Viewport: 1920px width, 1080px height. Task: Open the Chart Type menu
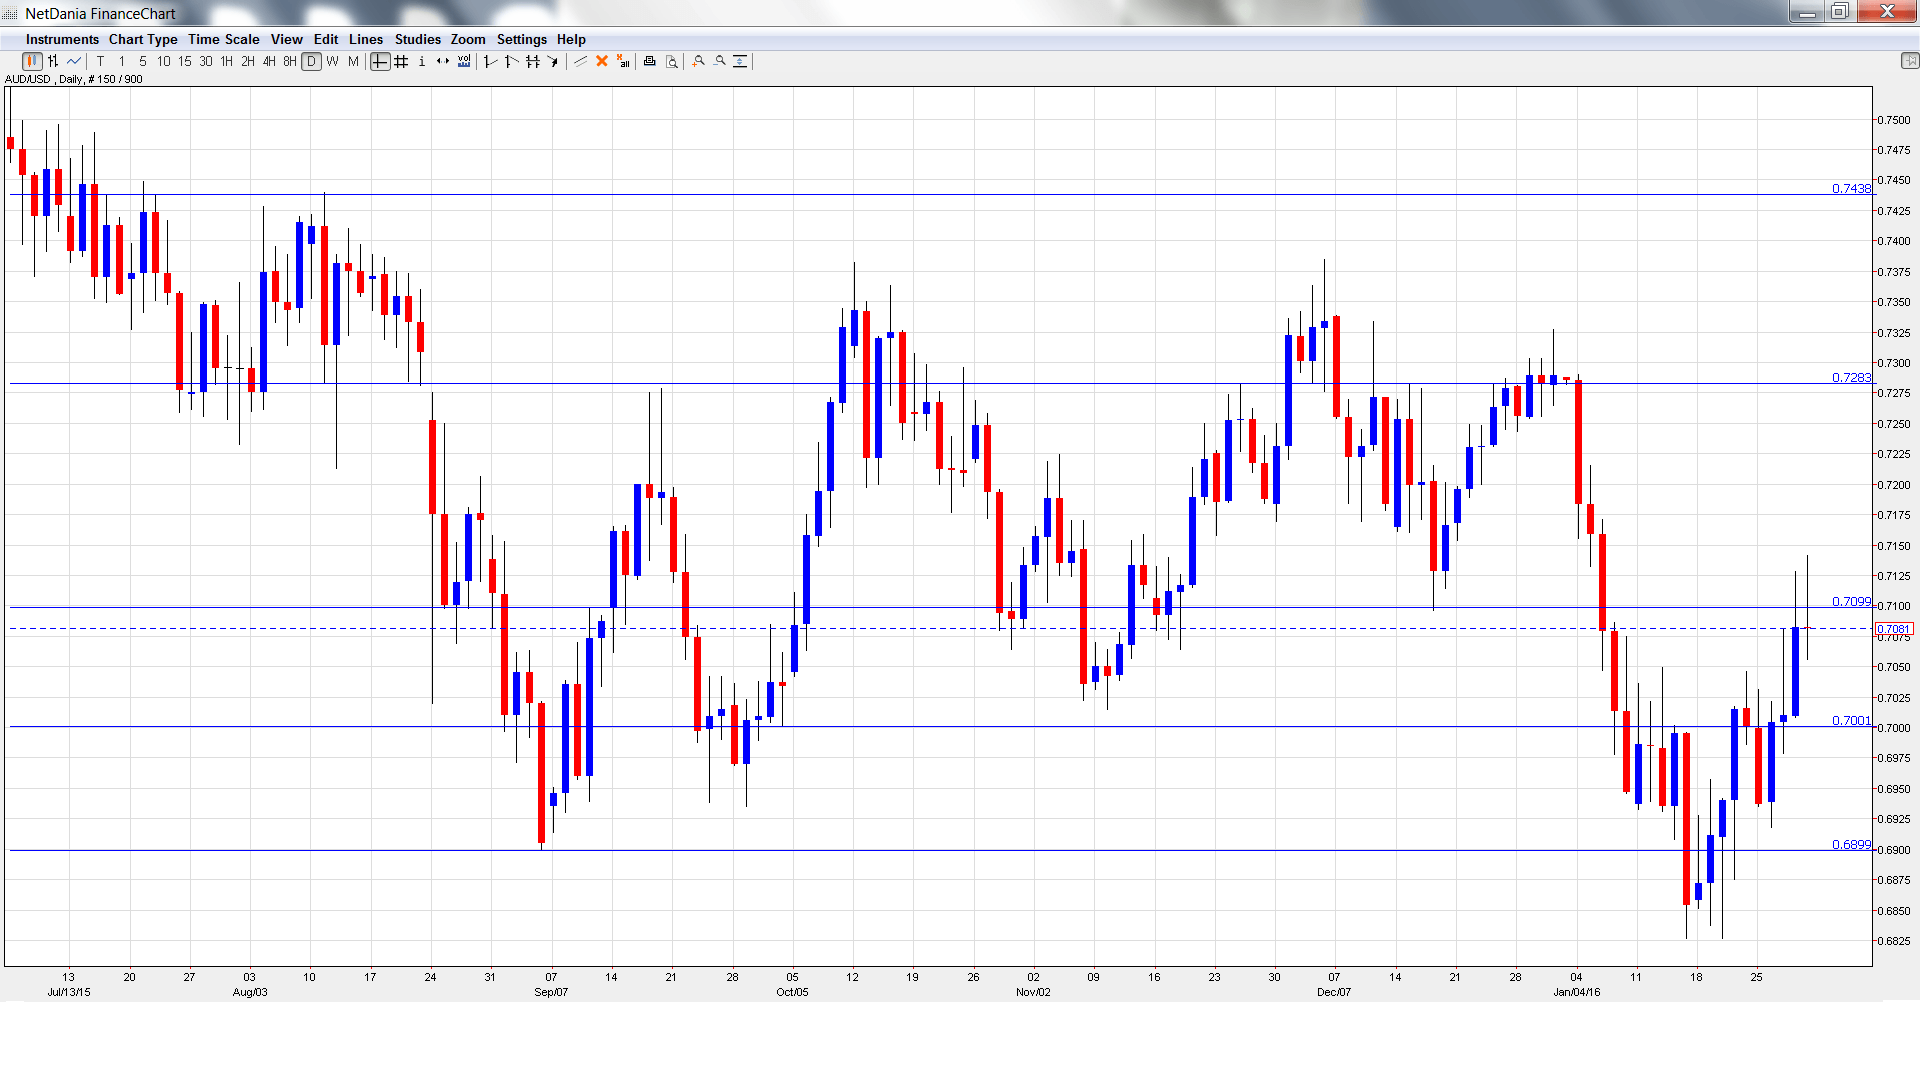pos(143,40)
